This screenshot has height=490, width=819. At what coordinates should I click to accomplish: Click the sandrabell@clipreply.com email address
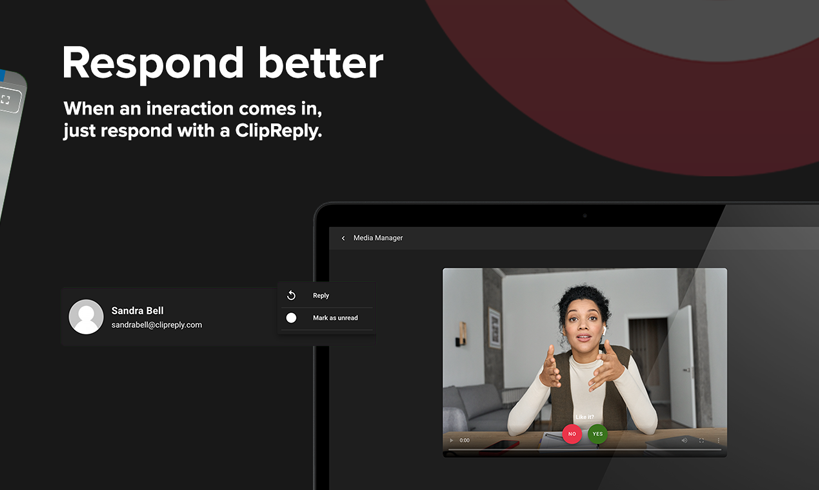157,325
